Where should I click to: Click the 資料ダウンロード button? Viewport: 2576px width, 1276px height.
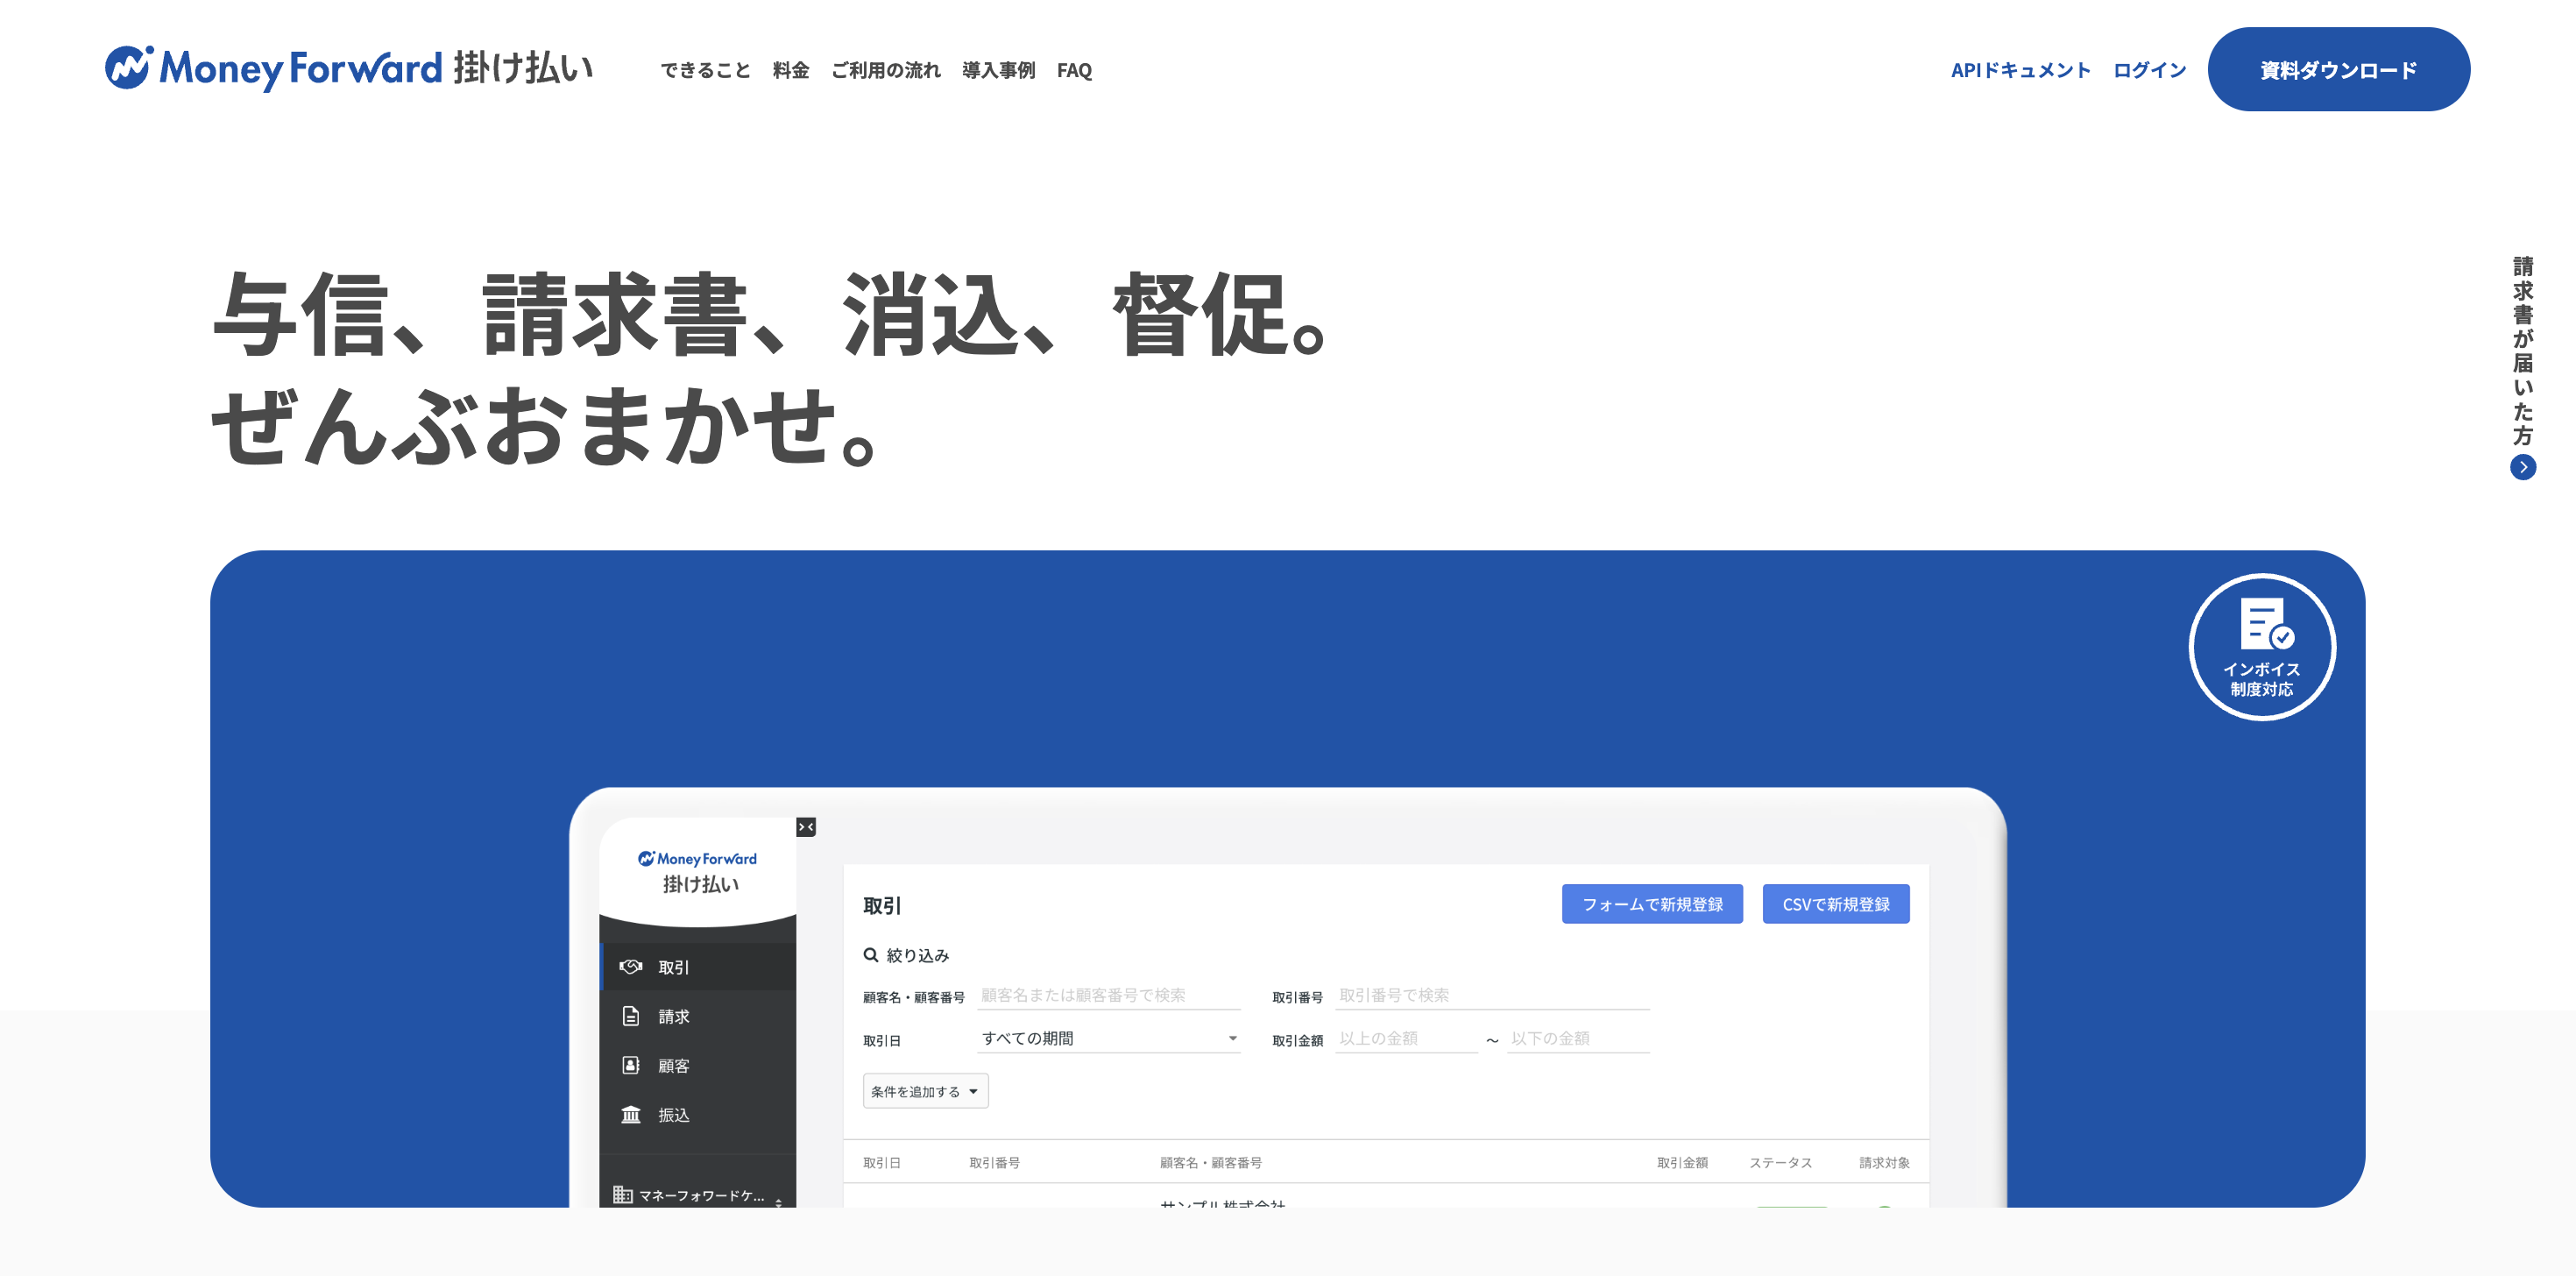coord(2338,69)
